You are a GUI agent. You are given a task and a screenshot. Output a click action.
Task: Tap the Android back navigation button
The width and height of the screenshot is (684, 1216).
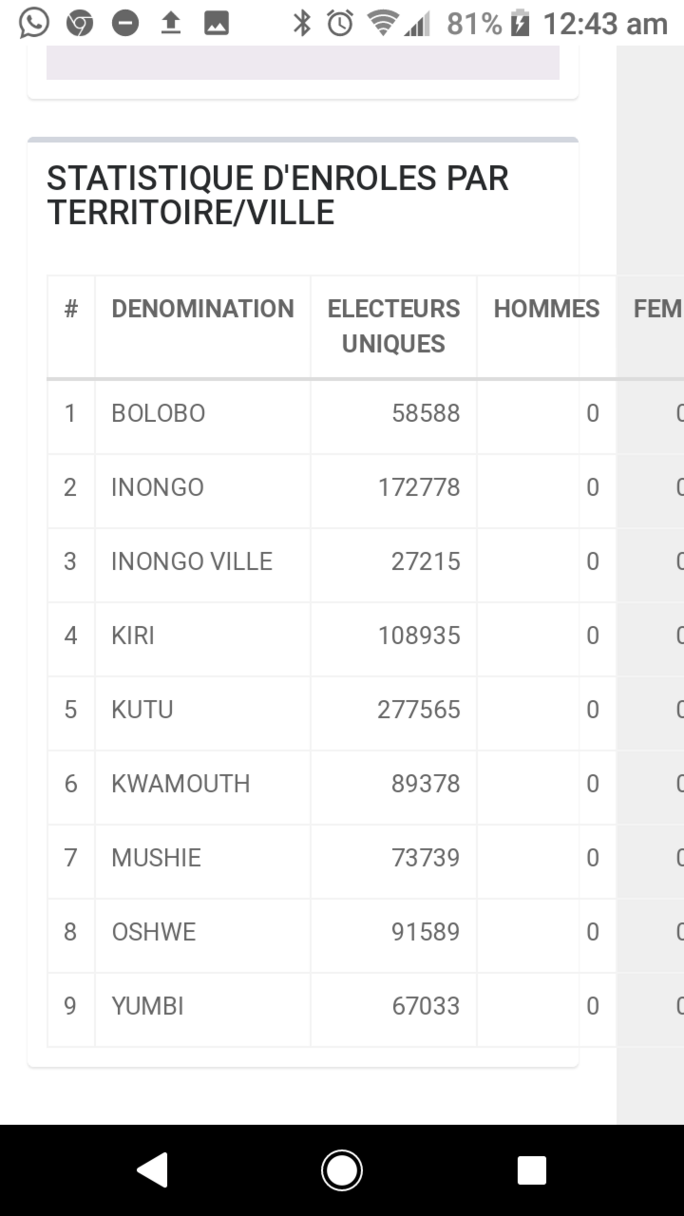pyautogui.click(x=153, y=1170)
